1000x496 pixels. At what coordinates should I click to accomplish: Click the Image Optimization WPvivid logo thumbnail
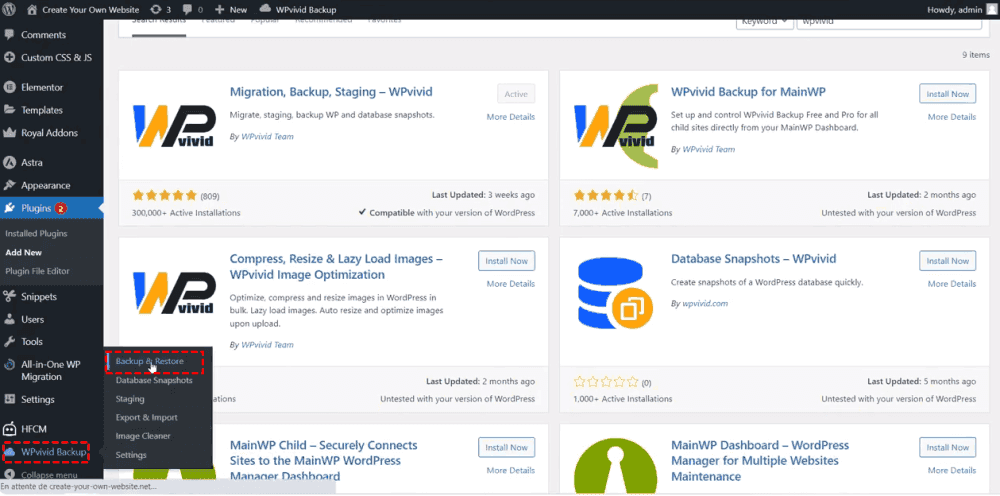[x=173, y=292]
